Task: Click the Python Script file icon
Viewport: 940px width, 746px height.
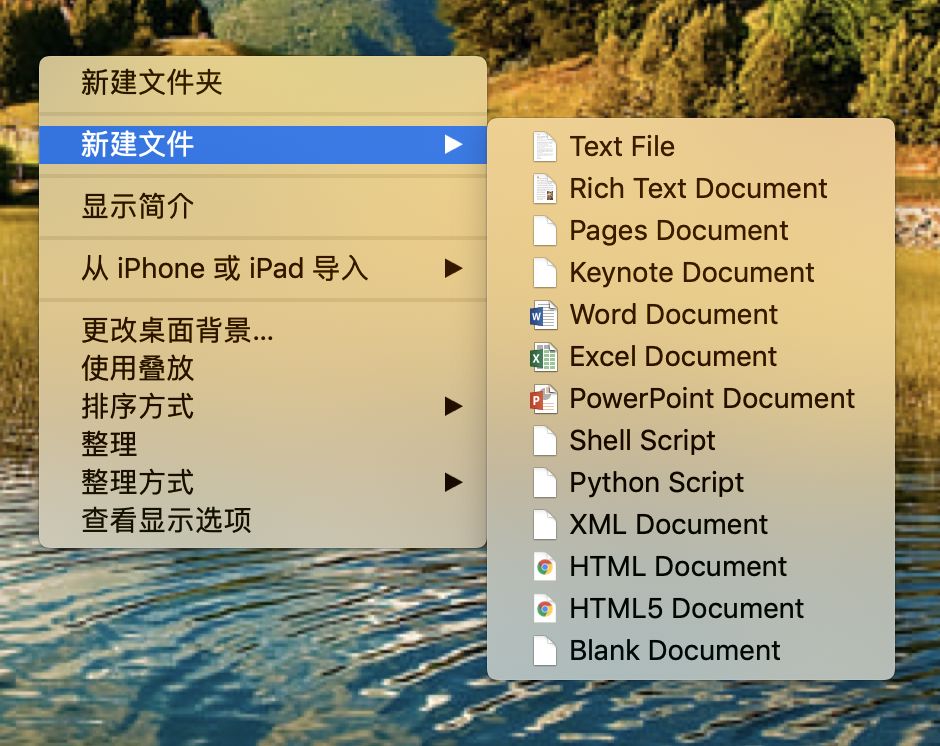Action: coord(544,482)
